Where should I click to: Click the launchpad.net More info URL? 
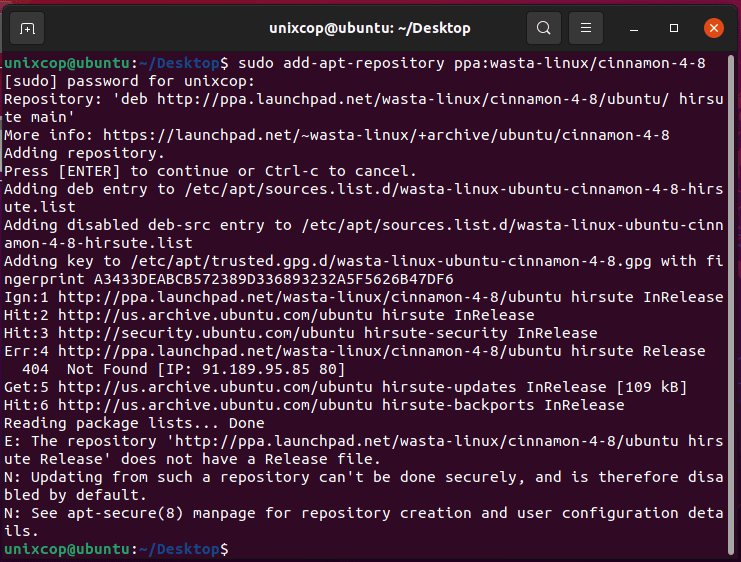[x=386, y=135]
